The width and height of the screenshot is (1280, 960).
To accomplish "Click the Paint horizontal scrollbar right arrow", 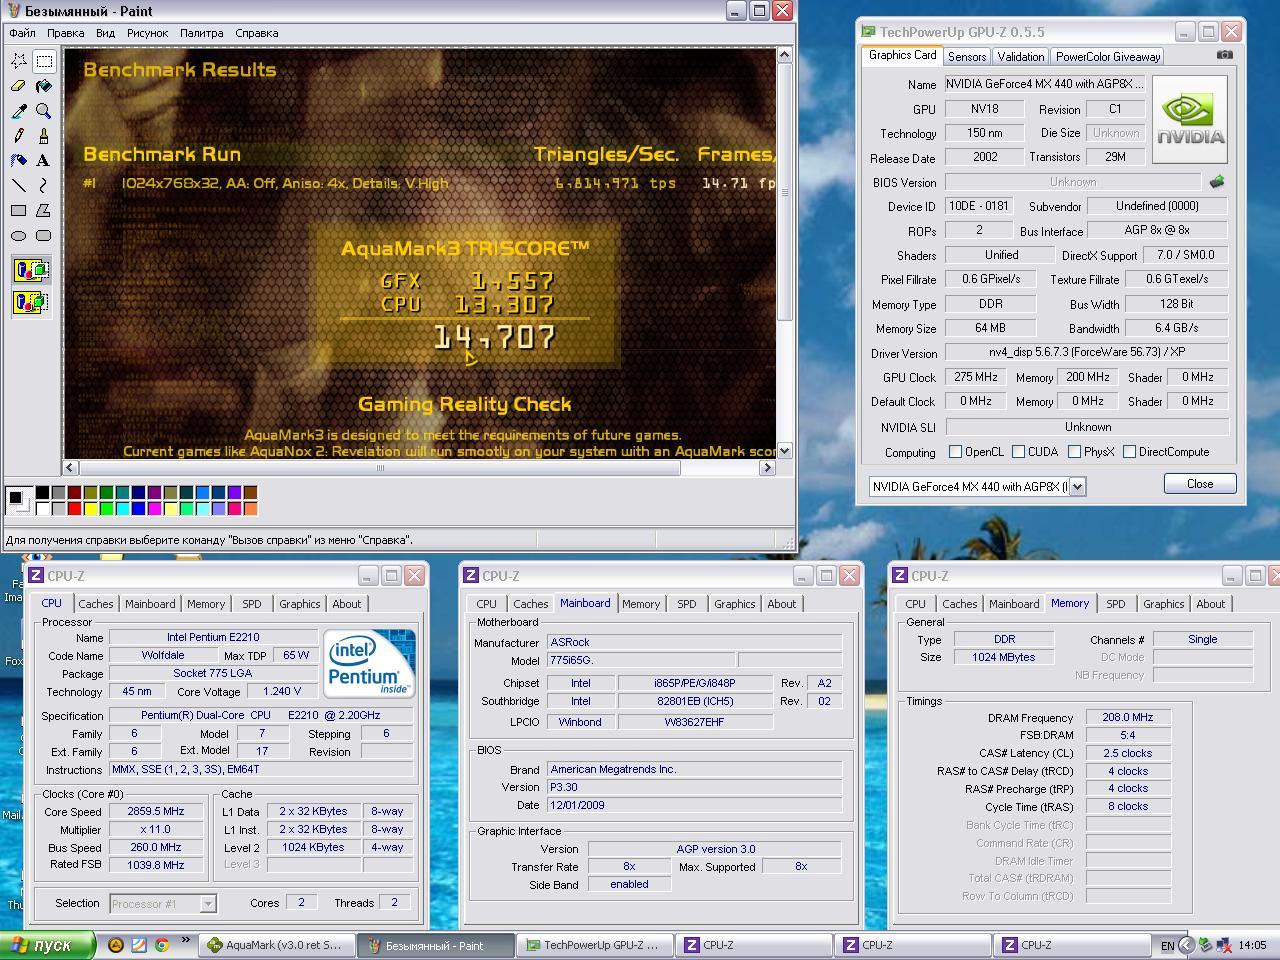I will (768, 468).
